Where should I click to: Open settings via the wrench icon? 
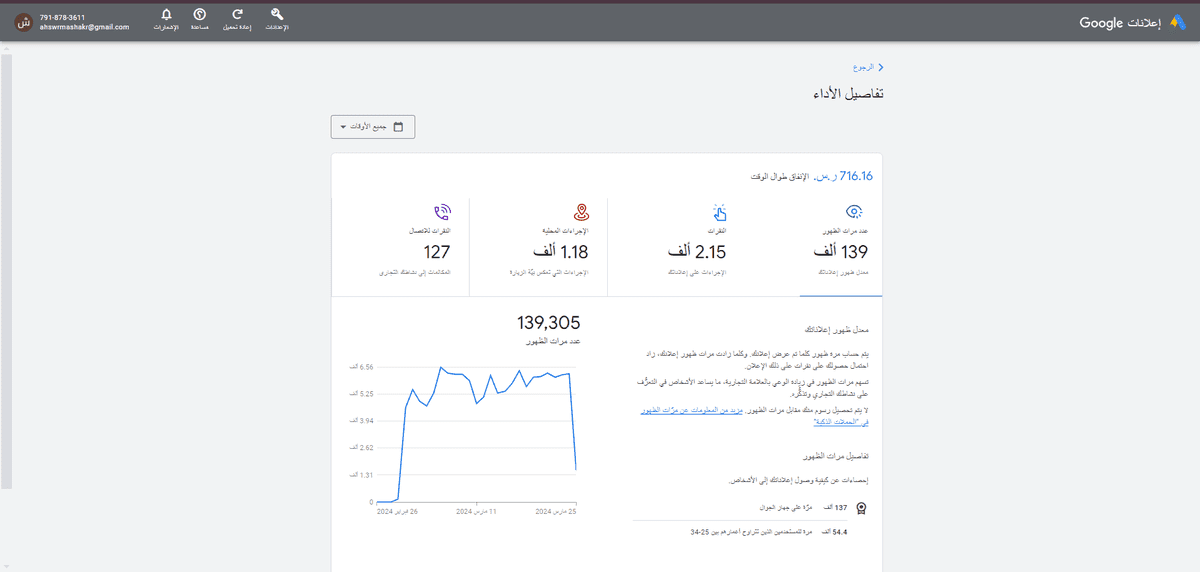[x=277, y=14]
